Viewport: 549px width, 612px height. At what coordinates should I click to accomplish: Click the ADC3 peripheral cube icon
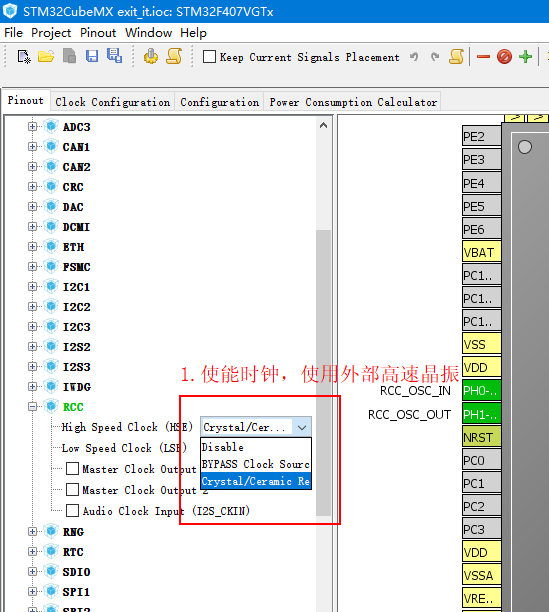51,126
